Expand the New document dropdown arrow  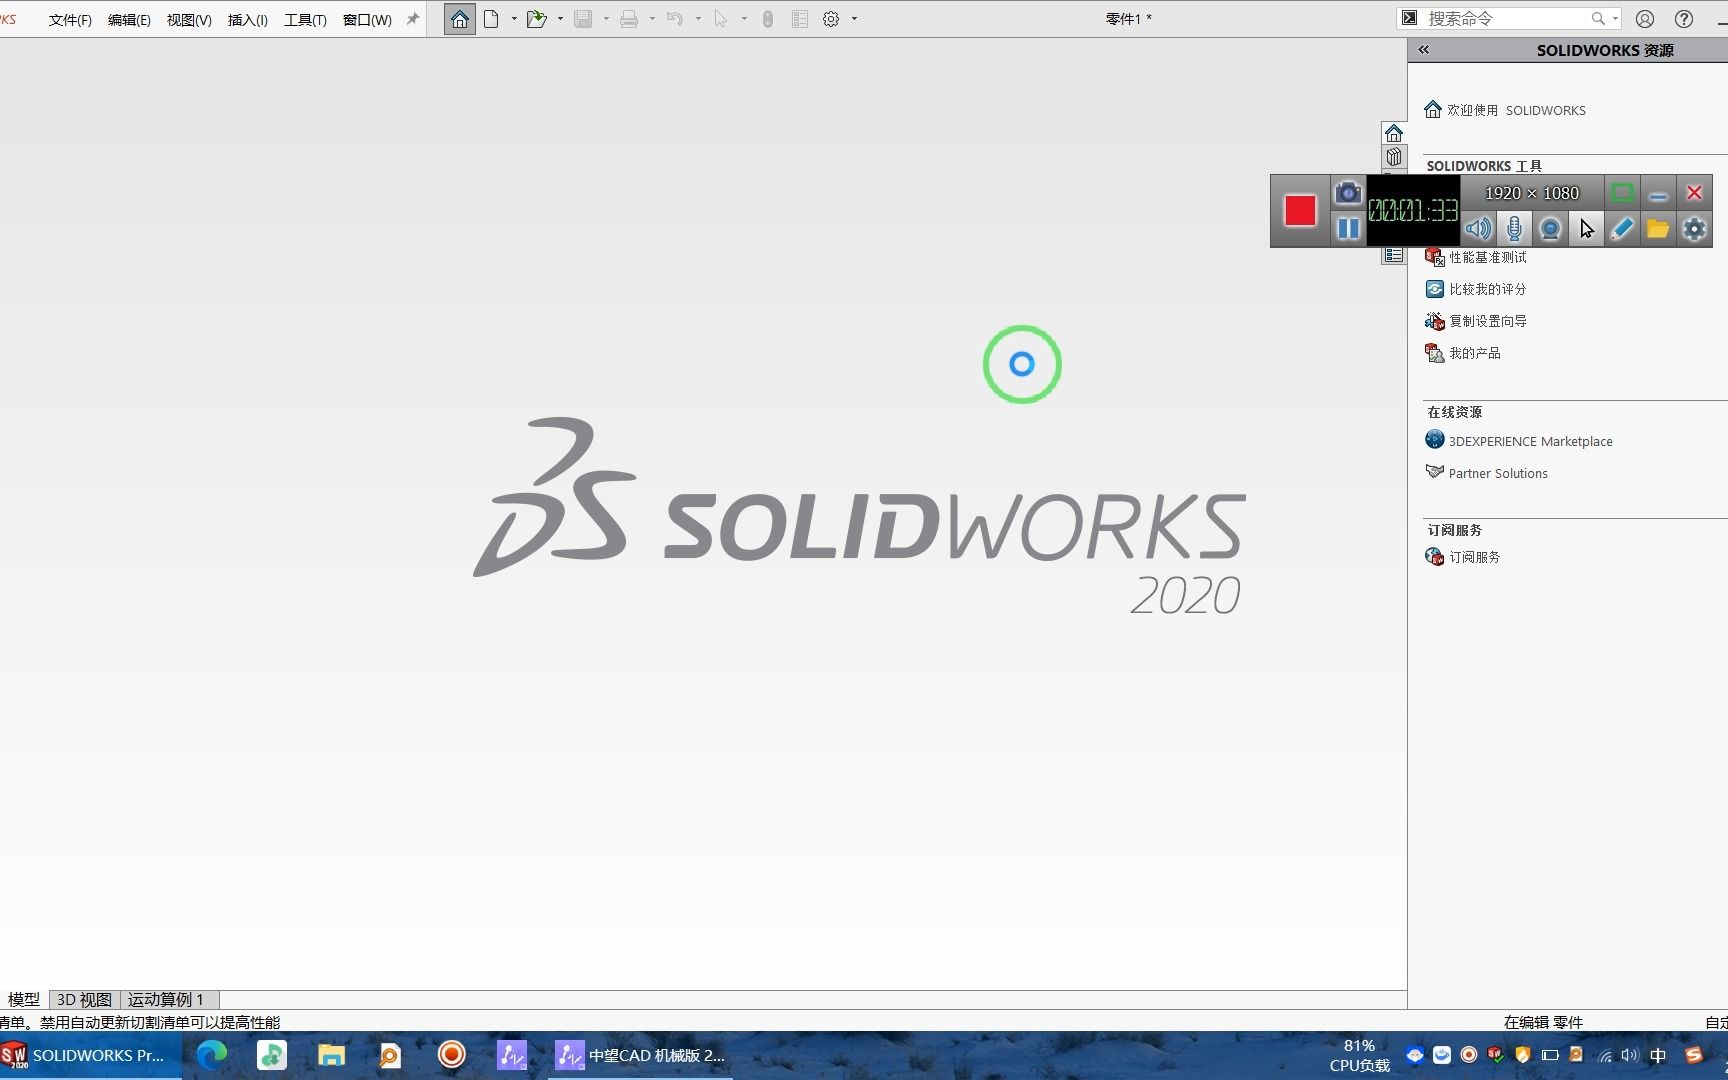click(x=514, y=19)
